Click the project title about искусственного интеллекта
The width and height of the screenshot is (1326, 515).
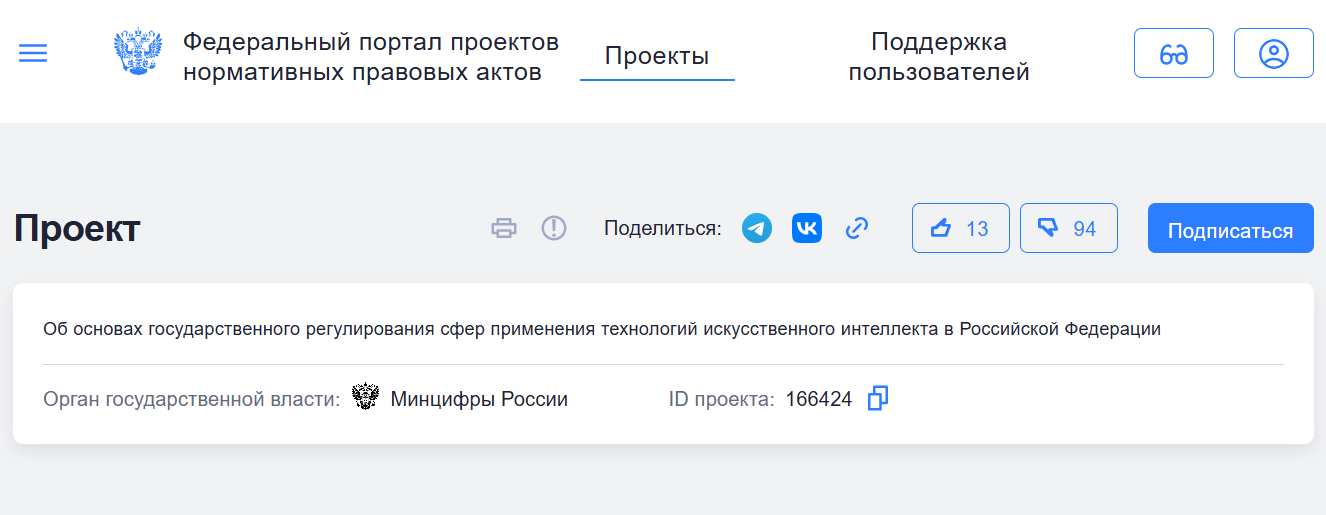[602, 329]
